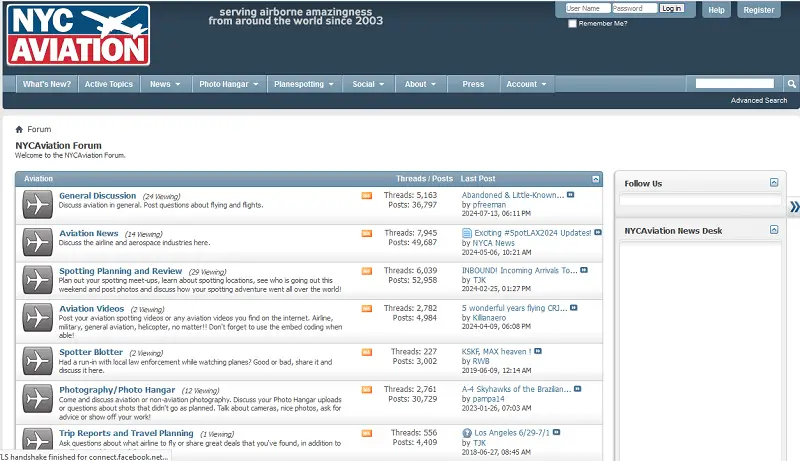Expand the sidebar double-arrow toggle
The height and width of the screenshot is (461, 800).
pyautogui.click(x=795, y=207)
